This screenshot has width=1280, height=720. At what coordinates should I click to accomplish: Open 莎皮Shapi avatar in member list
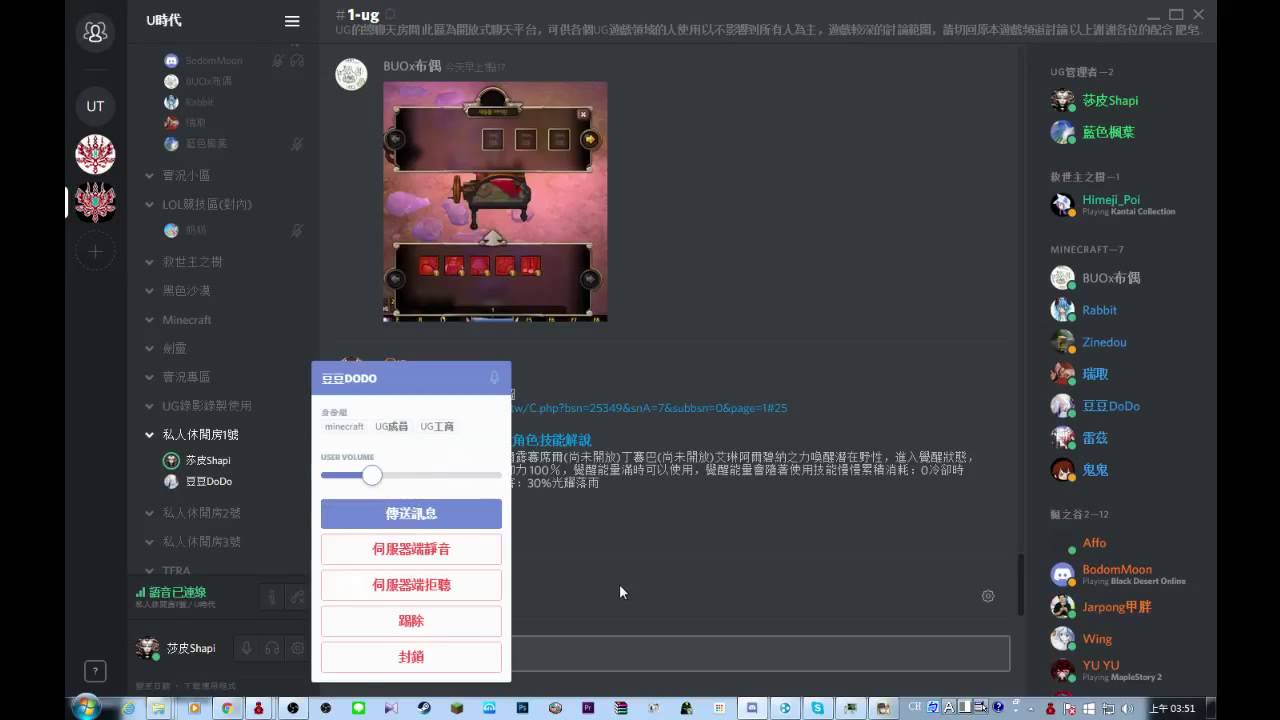pyautogui.click(x=1062, y=100)
